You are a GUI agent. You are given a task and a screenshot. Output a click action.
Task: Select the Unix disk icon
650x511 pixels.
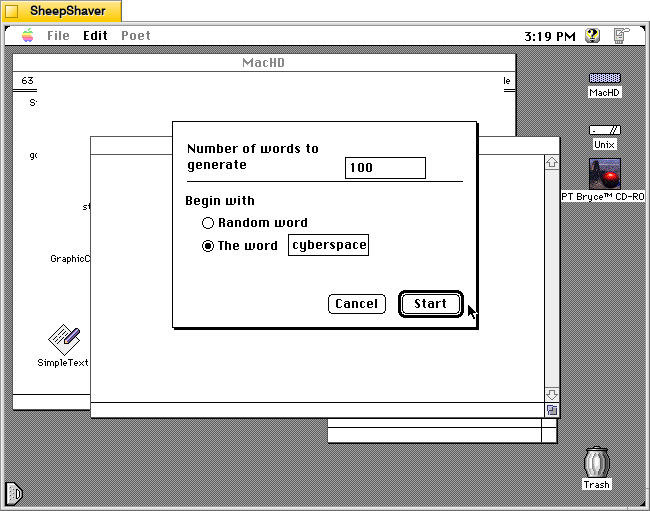pyautogui.click(x=605, y=130)
